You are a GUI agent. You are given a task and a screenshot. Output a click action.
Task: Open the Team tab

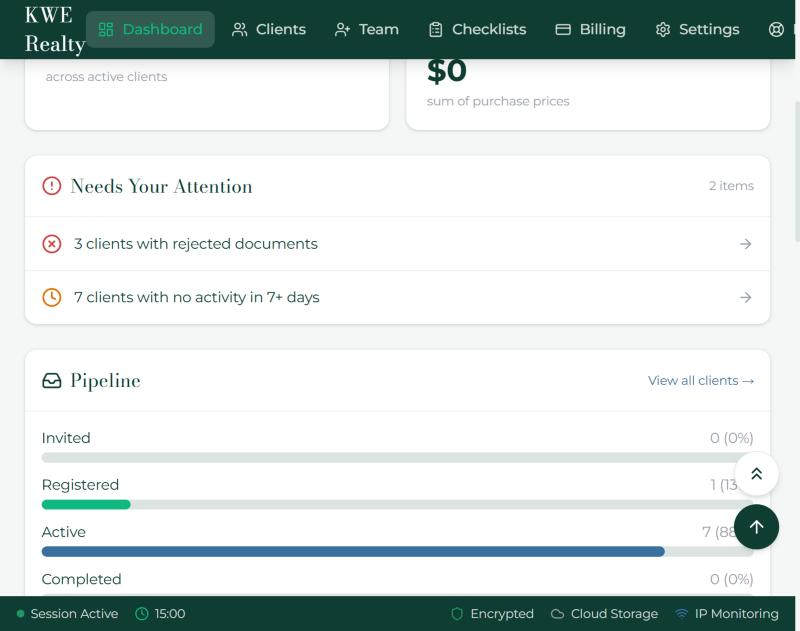pos(367,29)
